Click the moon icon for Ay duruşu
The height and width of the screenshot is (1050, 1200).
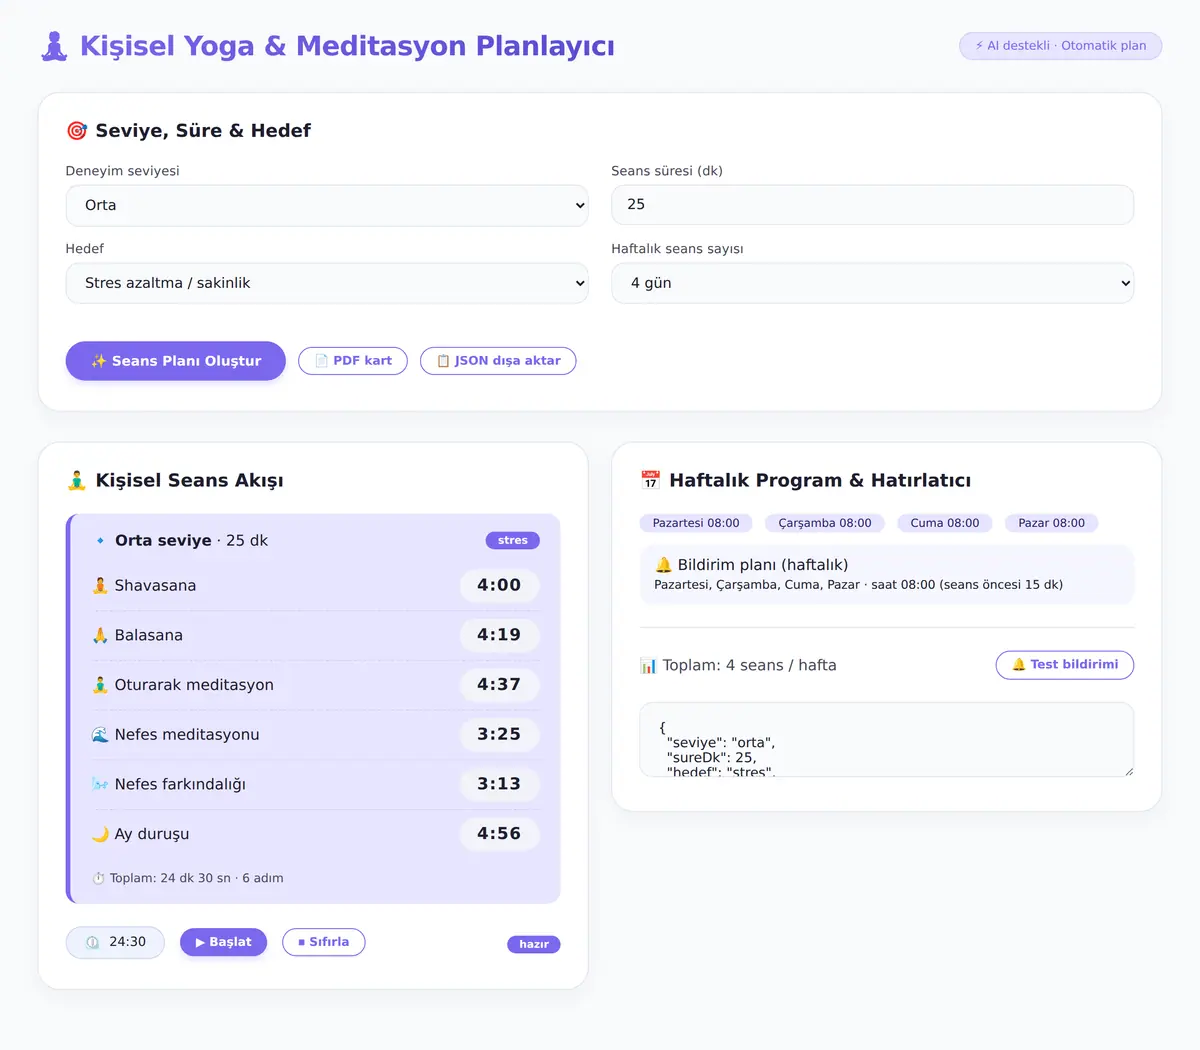[100, 834]
